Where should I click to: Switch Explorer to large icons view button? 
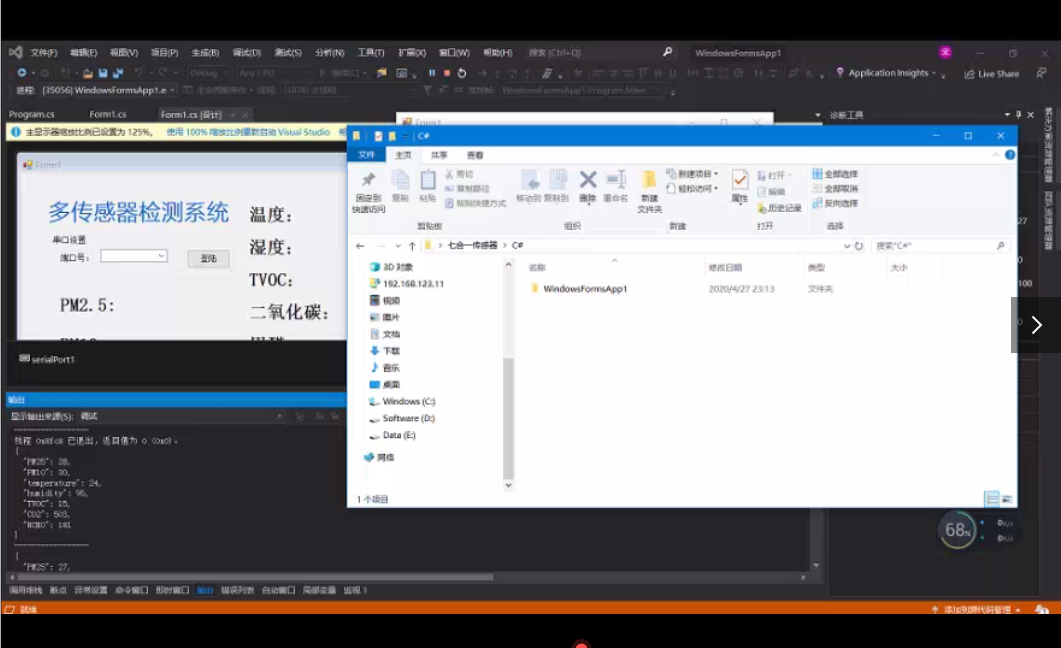point(1007,499)
